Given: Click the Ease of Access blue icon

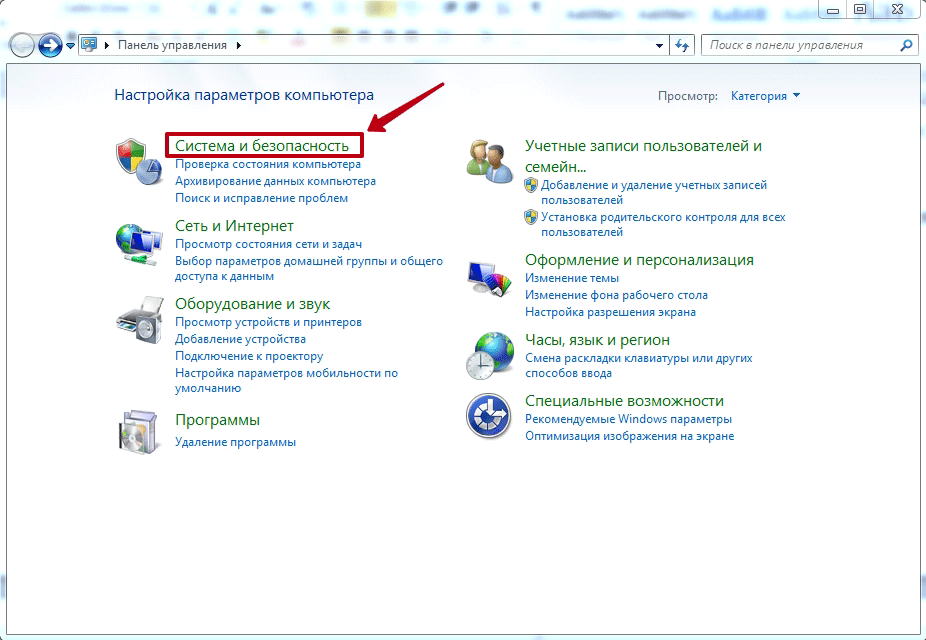Looking at the screenshot, I should click(490, 415).
